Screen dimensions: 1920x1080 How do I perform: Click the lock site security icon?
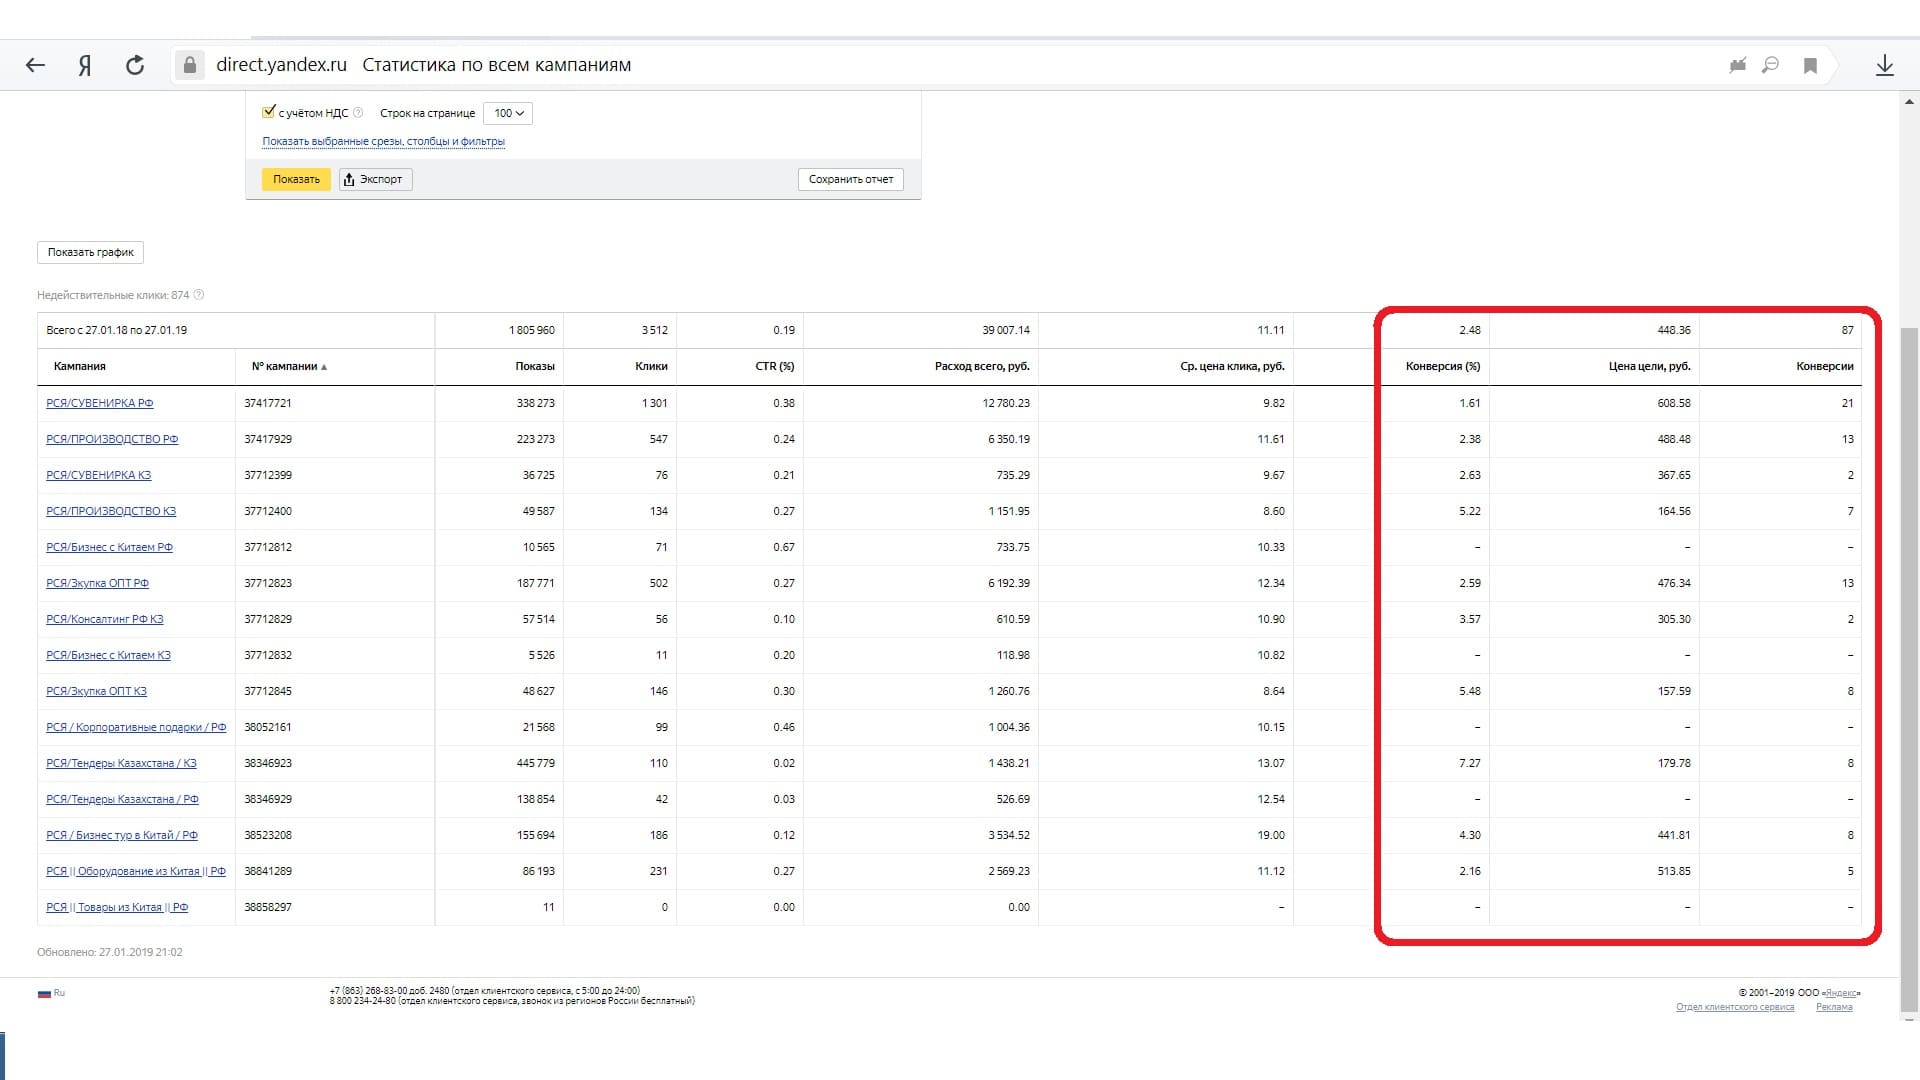pos(189,65)
